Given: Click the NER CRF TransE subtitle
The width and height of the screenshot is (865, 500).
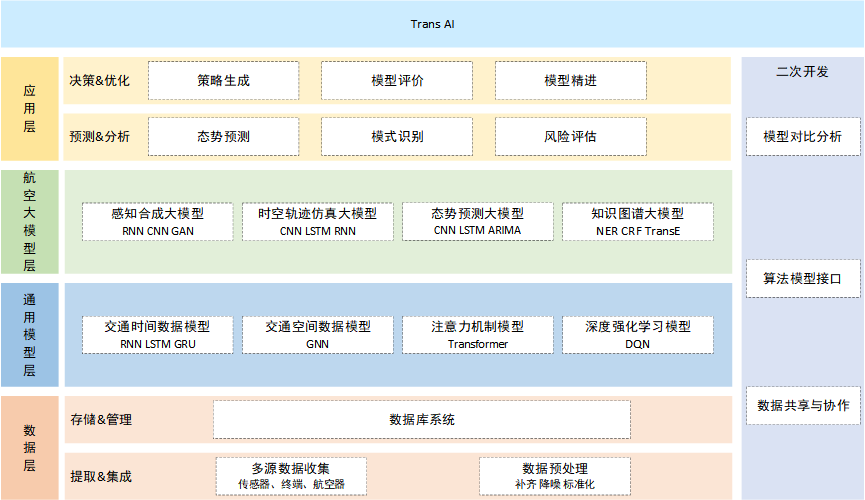Looking at the screenshot, I should pos(638,231).
